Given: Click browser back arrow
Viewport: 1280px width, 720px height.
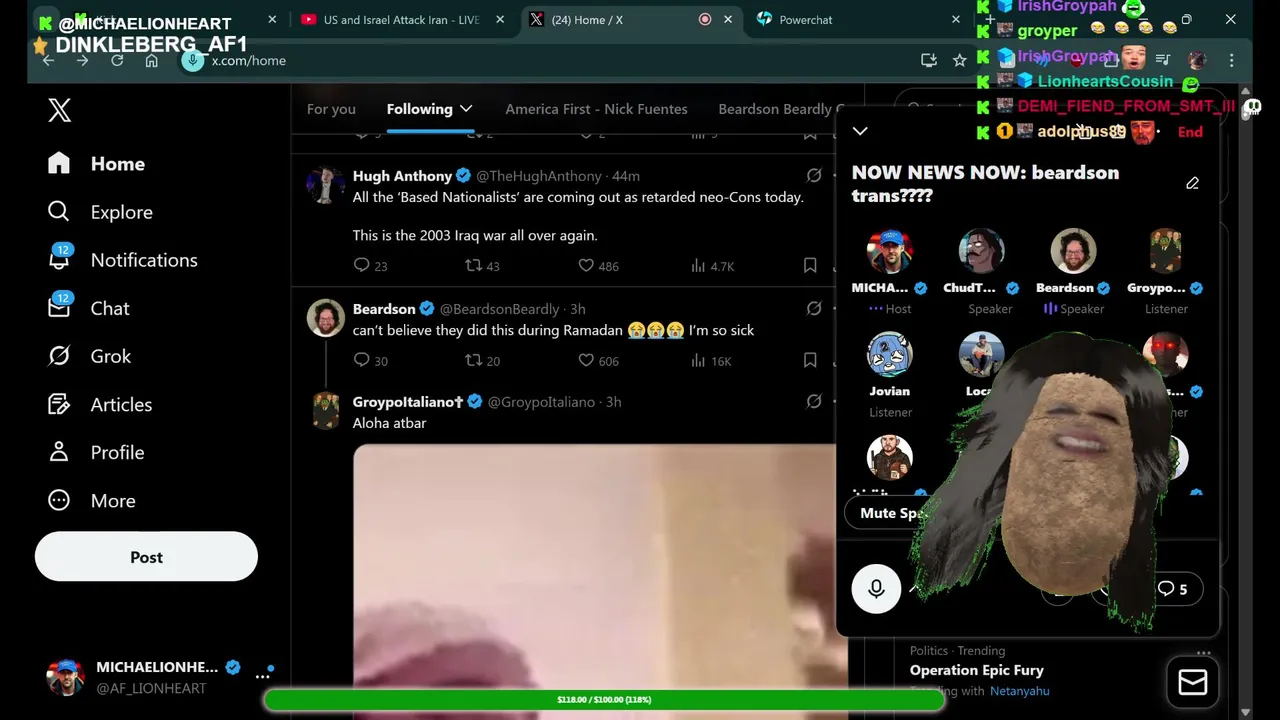Looking at the screenshot, I should 48,60.
